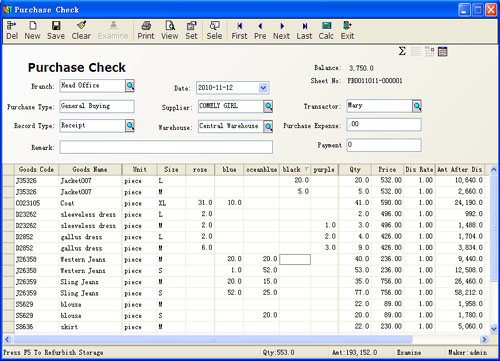Click the Del toolbar icon
The image size is (500, 361).
pyautogui.click(x=12, y=30)
